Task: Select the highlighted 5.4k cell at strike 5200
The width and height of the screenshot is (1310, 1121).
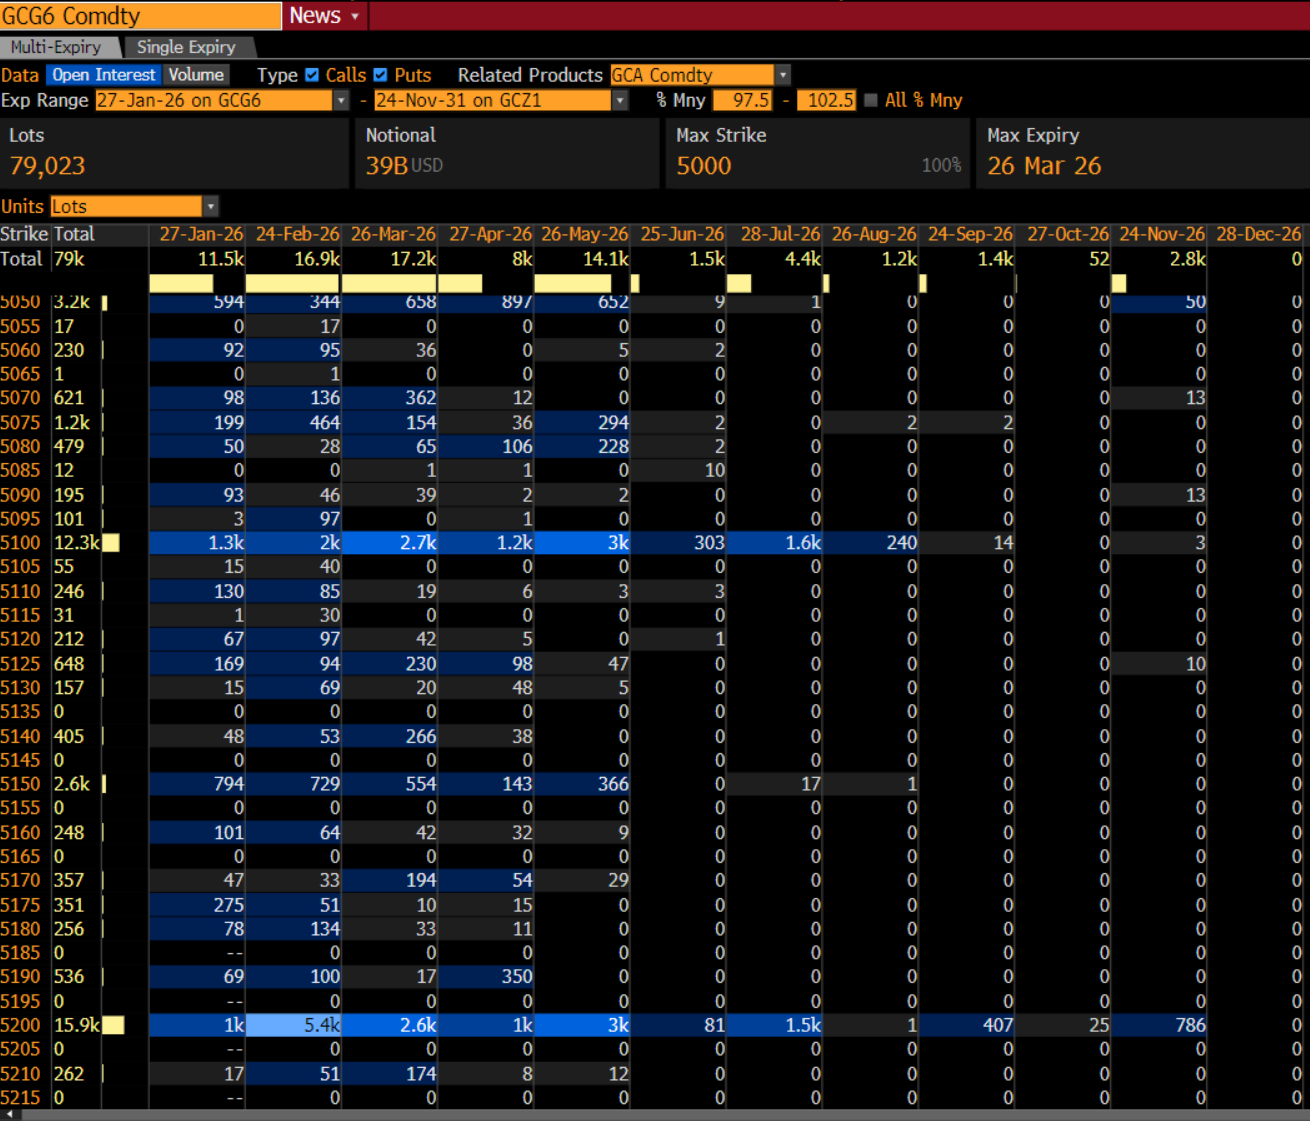Action: 294,1025
